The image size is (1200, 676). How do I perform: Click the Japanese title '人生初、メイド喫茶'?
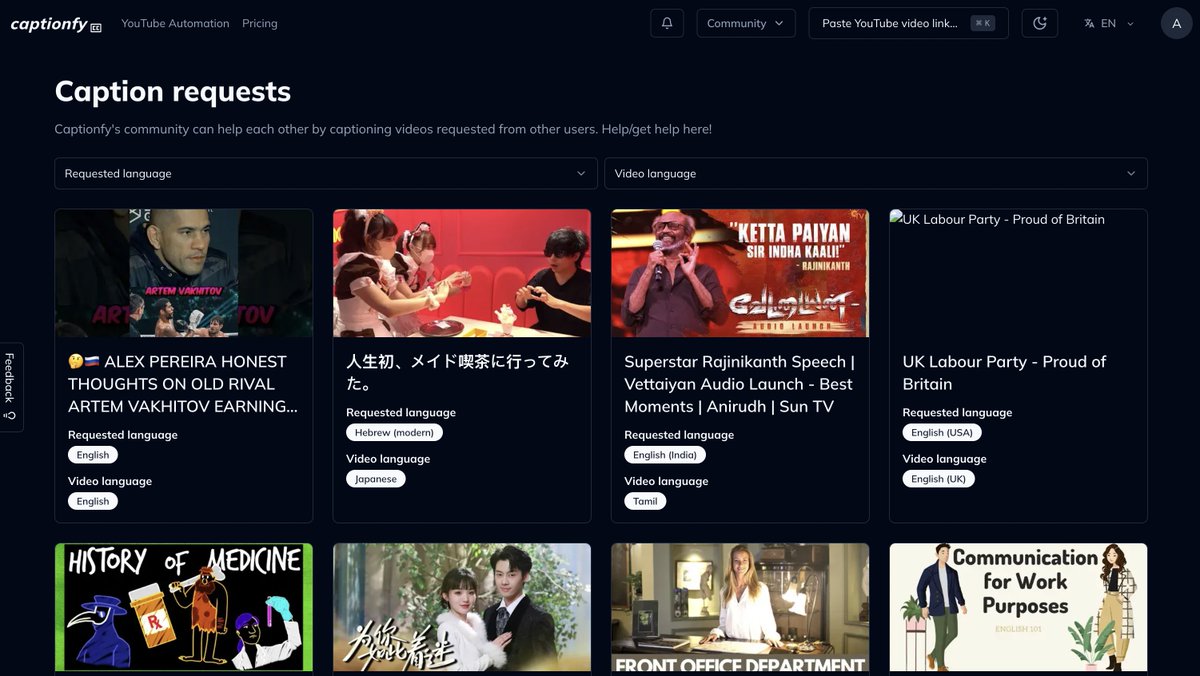[x=457, y=373]
